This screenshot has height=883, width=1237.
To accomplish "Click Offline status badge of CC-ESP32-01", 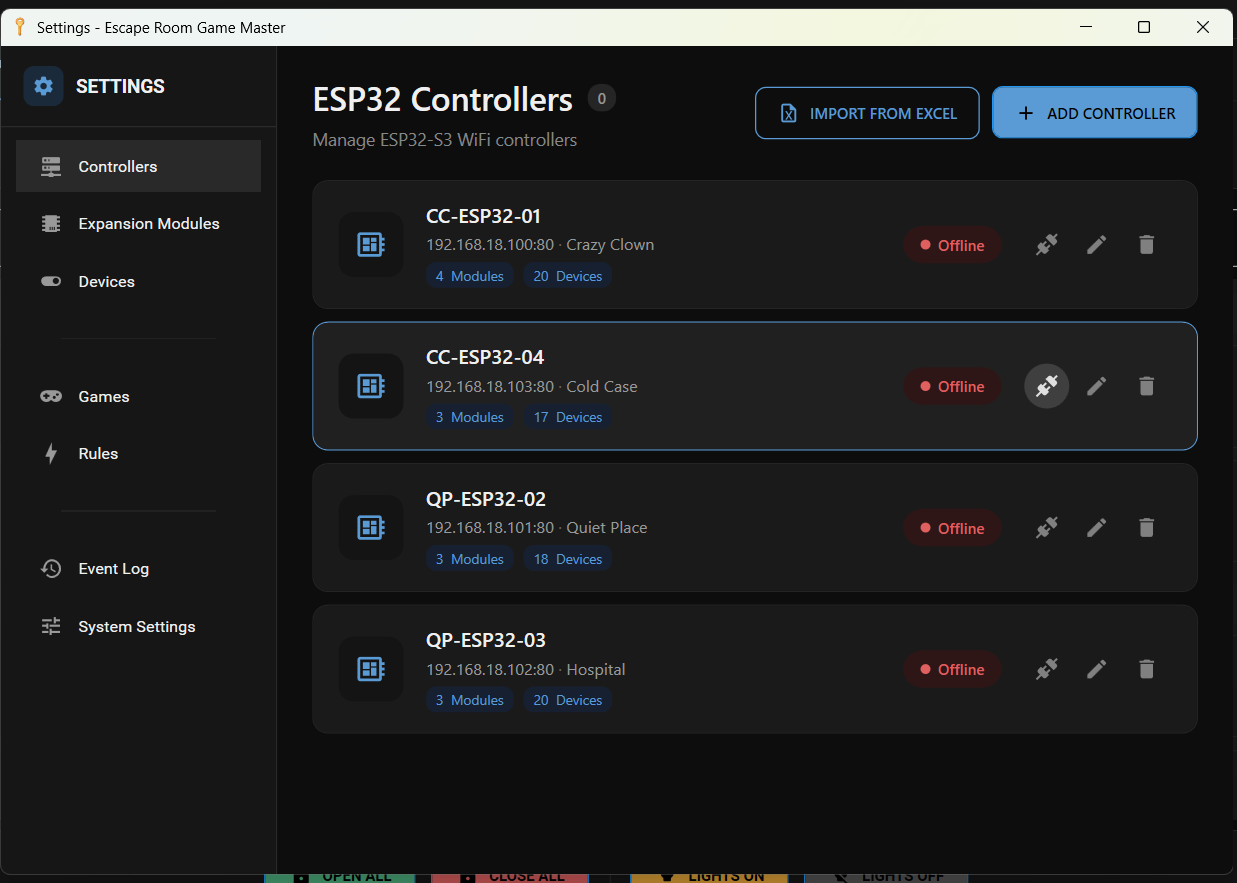I will [952, 245].
